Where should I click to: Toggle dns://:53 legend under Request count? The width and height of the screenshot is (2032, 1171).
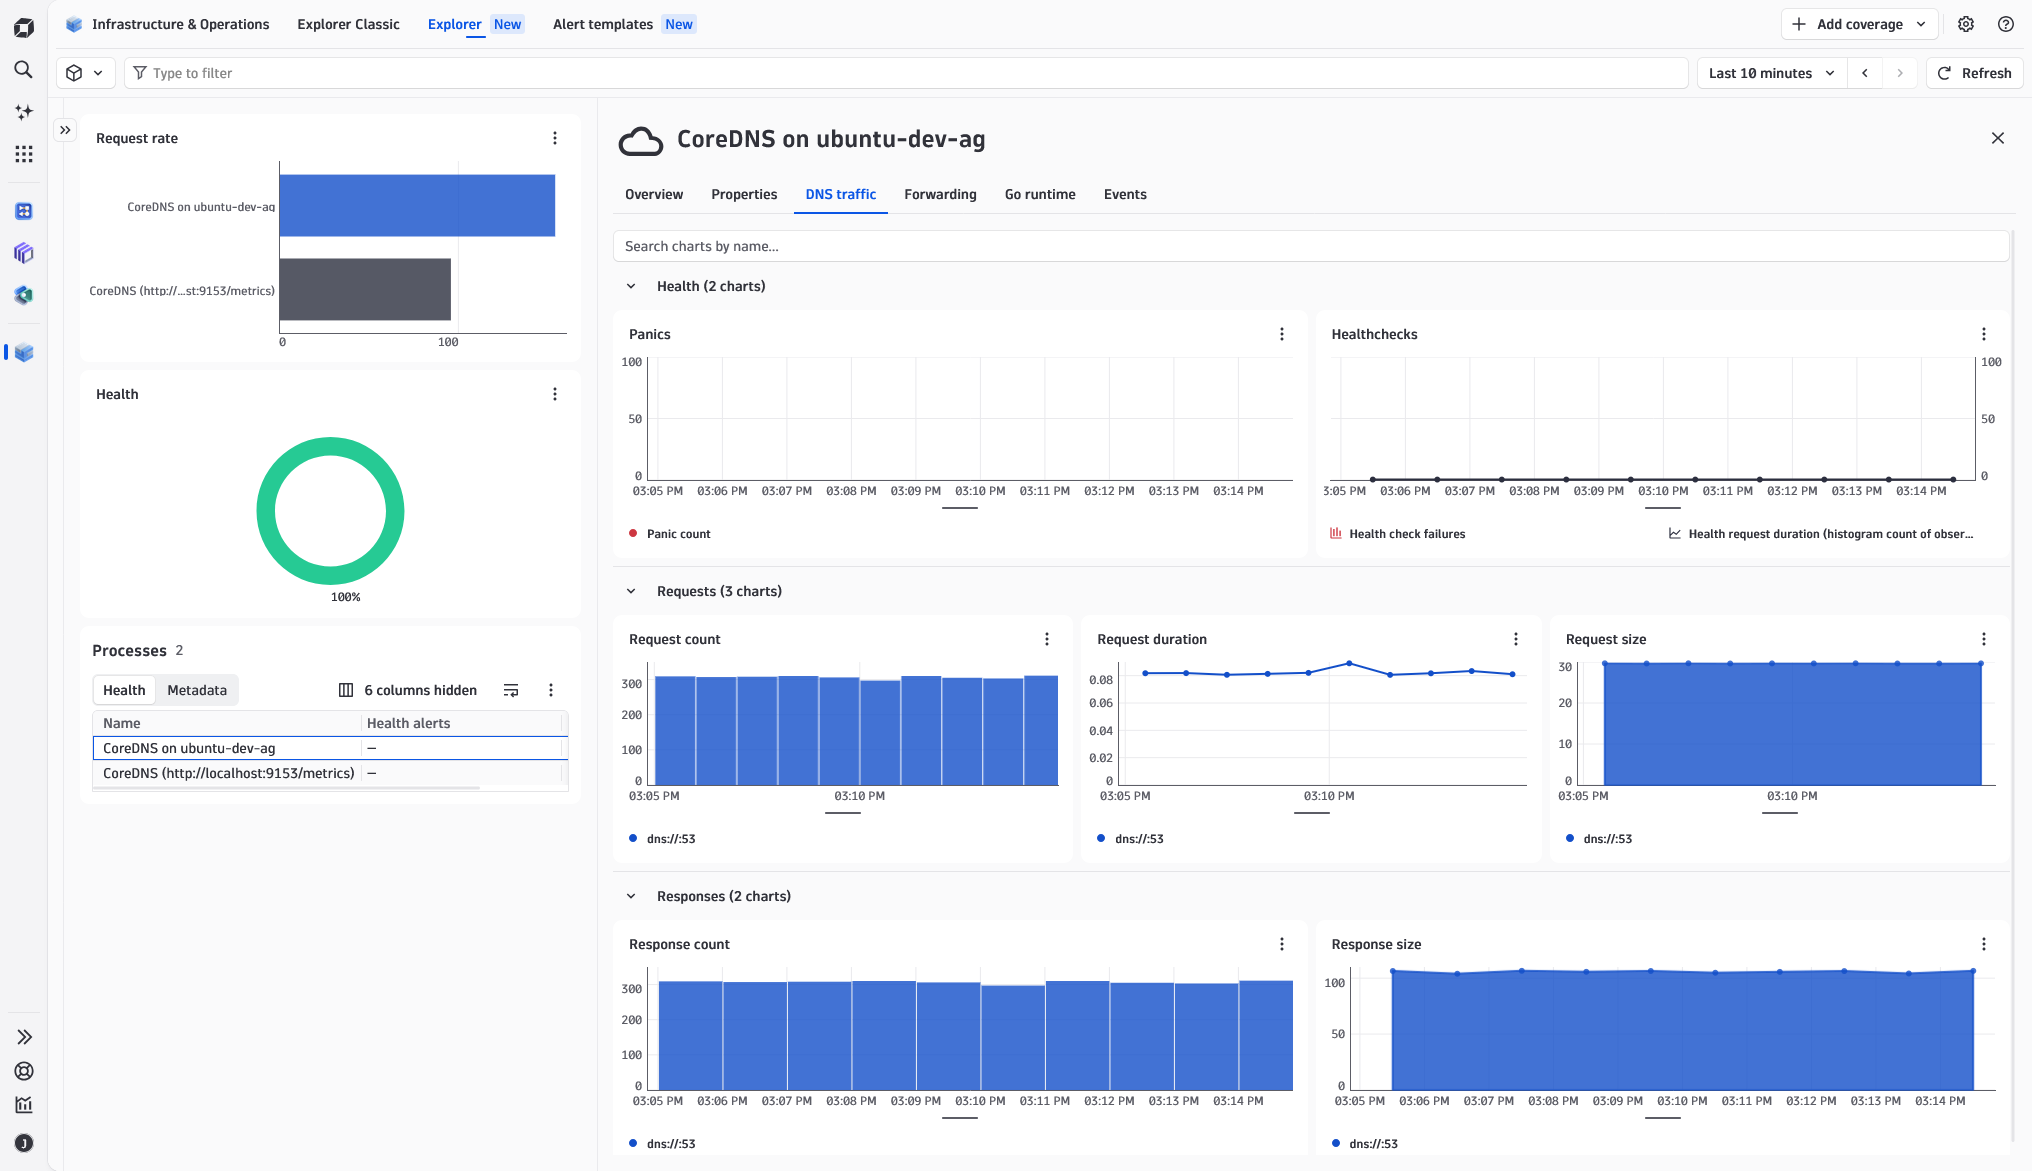pos(662,839)
